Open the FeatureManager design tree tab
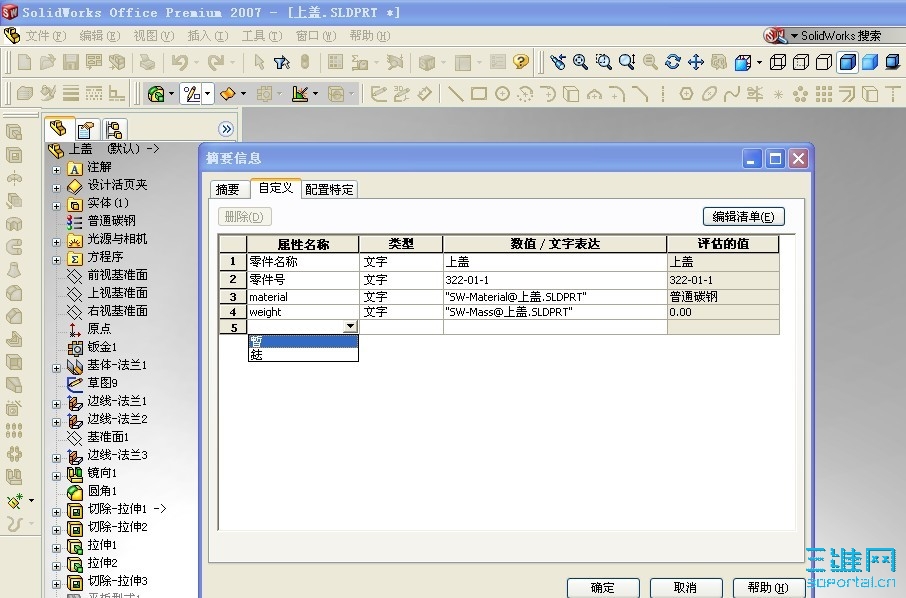Screen dimensions: 906x598 point(58,128)
